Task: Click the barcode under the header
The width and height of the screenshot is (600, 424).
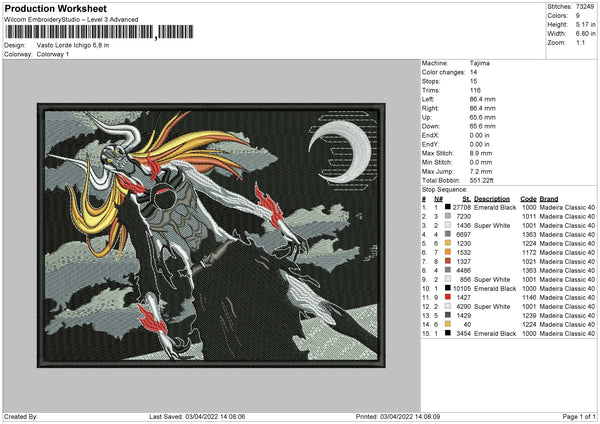Action: click(x=99, y=32)
